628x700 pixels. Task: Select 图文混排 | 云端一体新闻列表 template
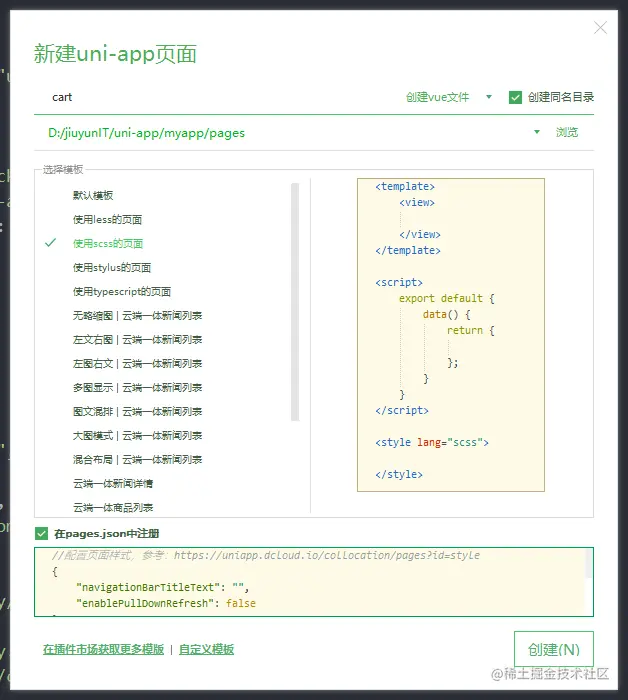click(137, 412)
